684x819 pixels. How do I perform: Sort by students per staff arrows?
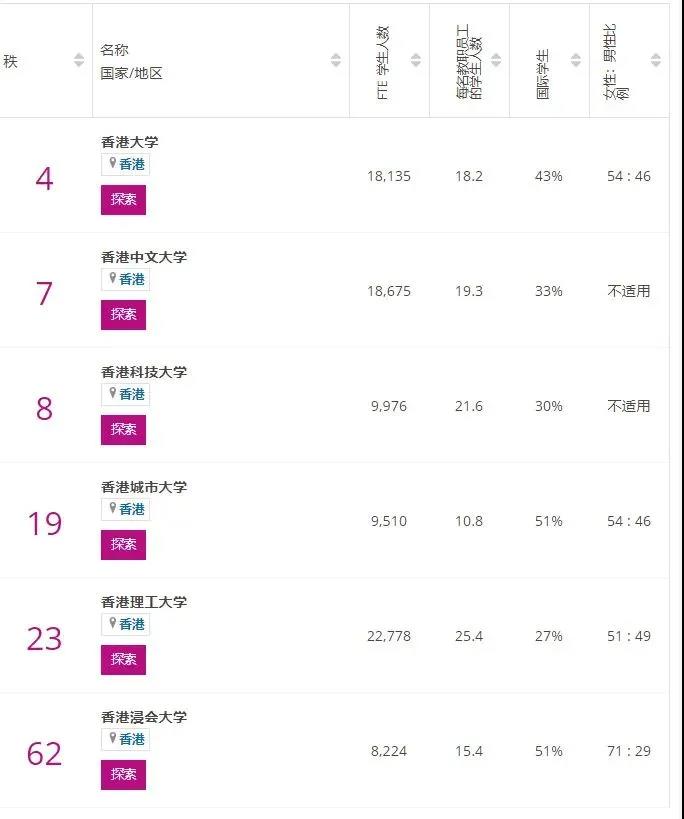click(496, 60)
